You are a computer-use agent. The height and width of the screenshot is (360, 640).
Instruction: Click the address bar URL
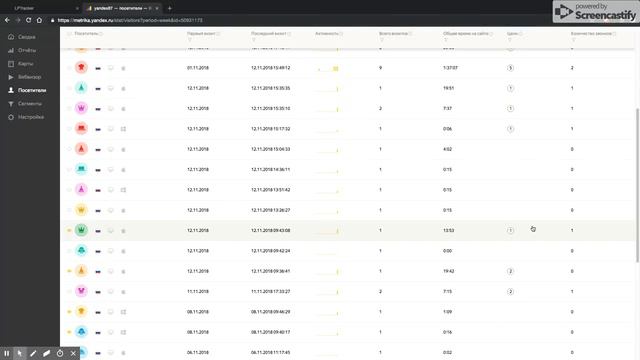tap(130, 20)
